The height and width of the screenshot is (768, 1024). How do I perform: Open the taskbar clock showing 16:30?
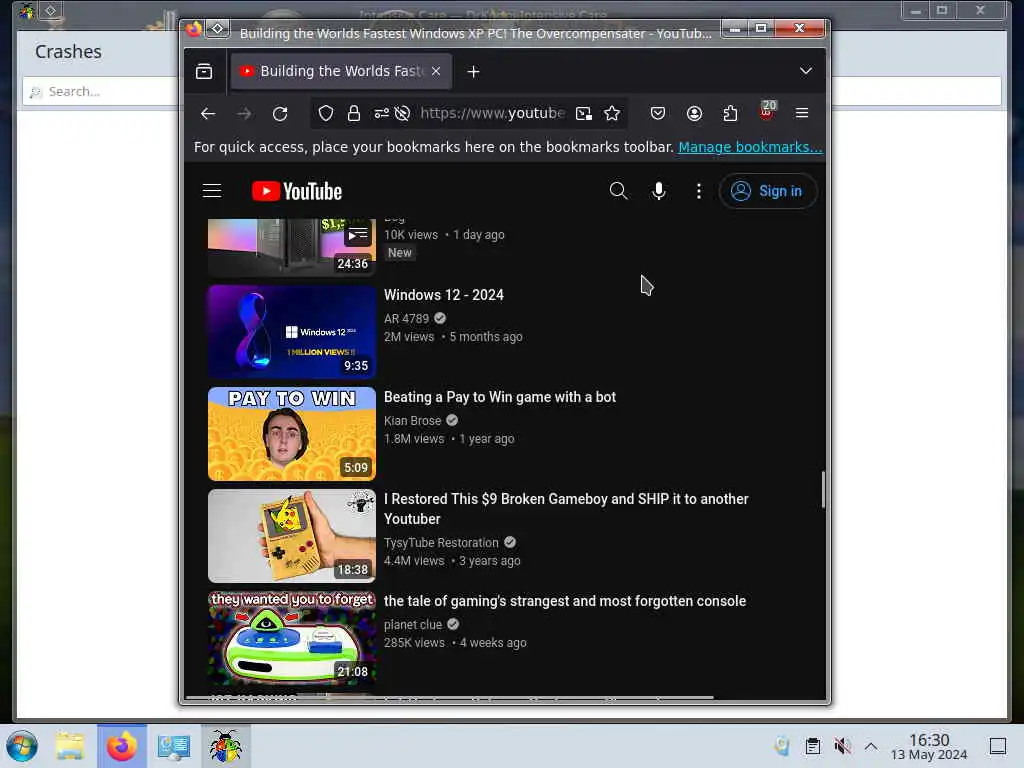(929, 746)
